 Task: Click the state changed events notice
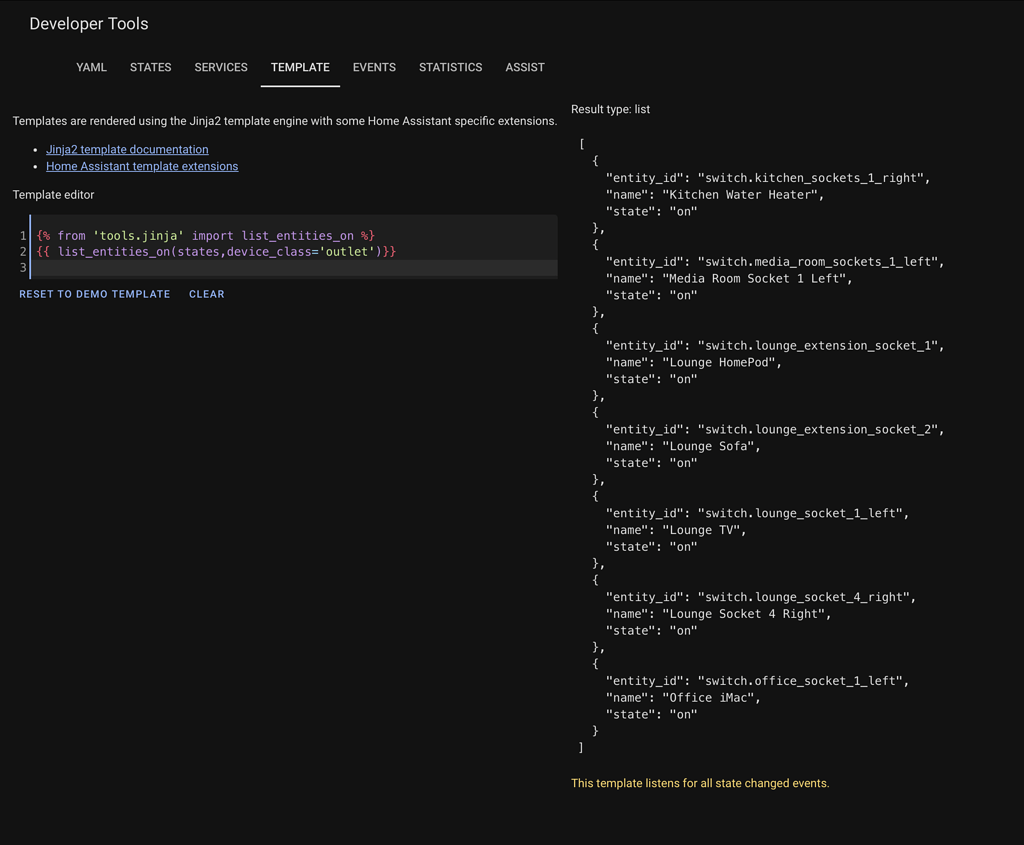pos(699,783)
